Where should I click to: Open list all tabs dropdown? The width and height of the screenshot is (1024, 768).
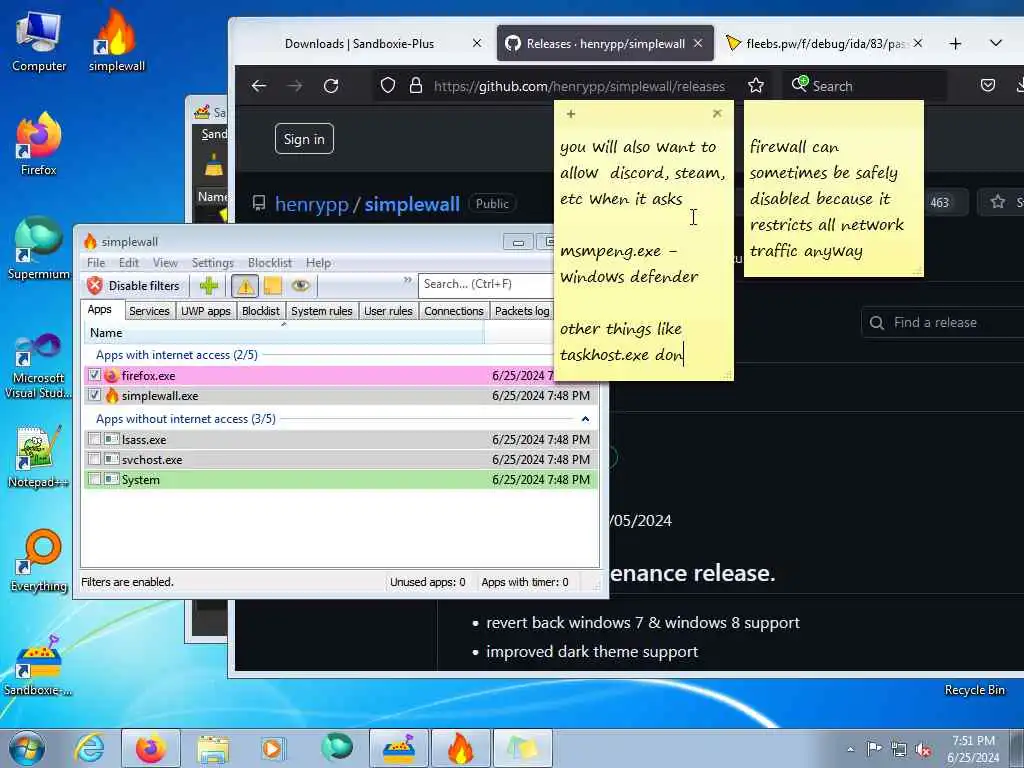[x=995, y=44]
